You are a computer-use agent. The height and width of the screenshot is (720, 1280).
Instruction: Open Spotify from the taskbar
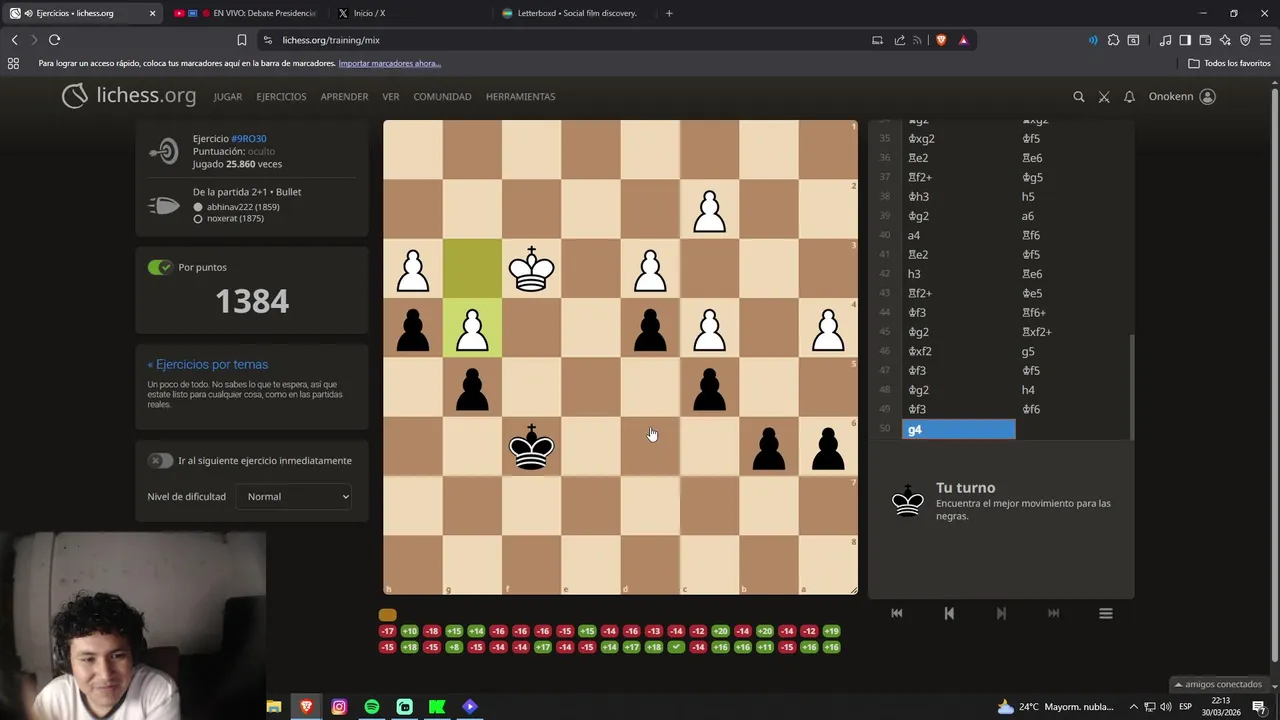(372, 707)
